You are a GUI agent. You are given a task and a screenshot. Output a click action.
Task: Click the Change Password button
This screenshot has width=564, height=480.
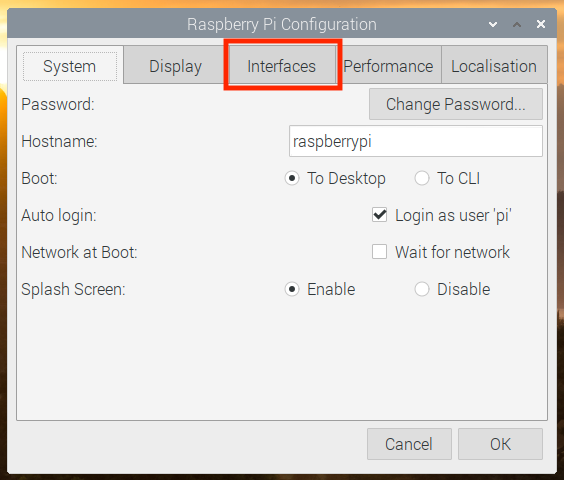coord(456,104)
